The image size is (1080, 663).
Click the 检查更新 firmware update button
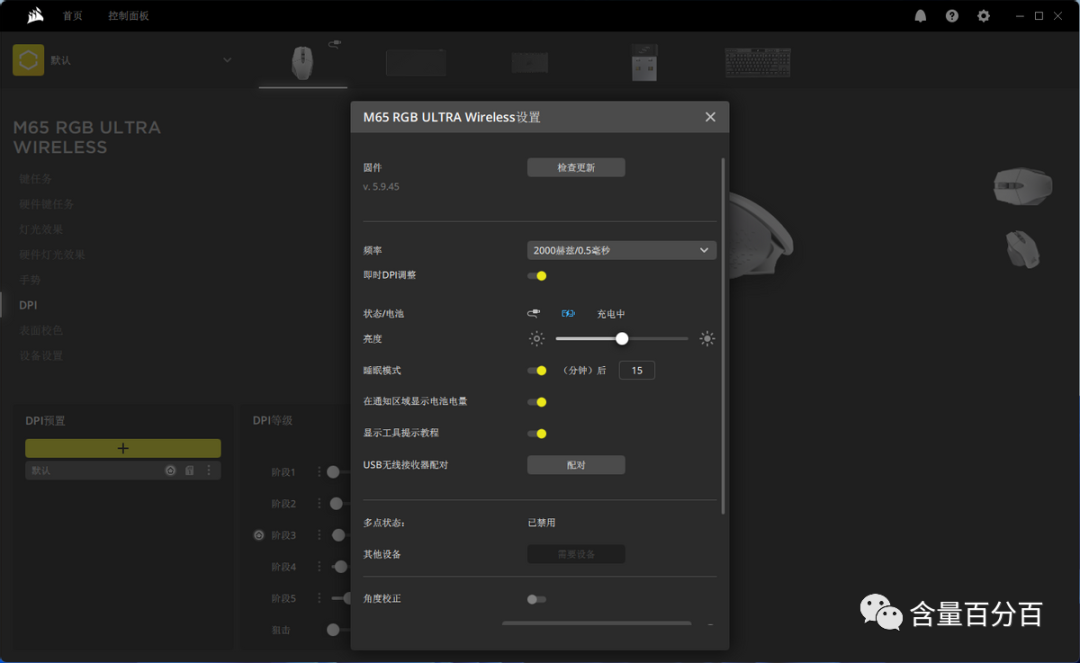coord(576,167)
